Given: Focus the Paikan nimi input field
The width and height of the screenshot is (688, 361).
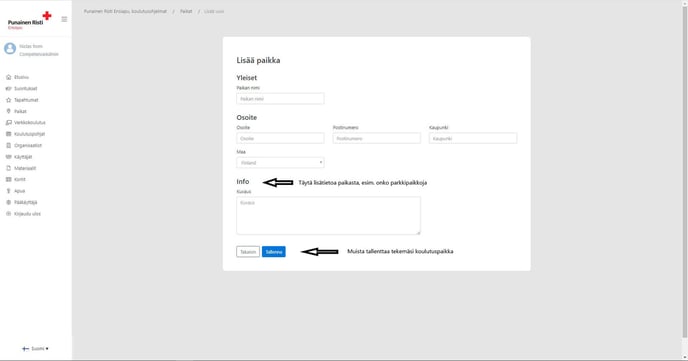Looking at the screenshot, I should [x=280, y=99].
